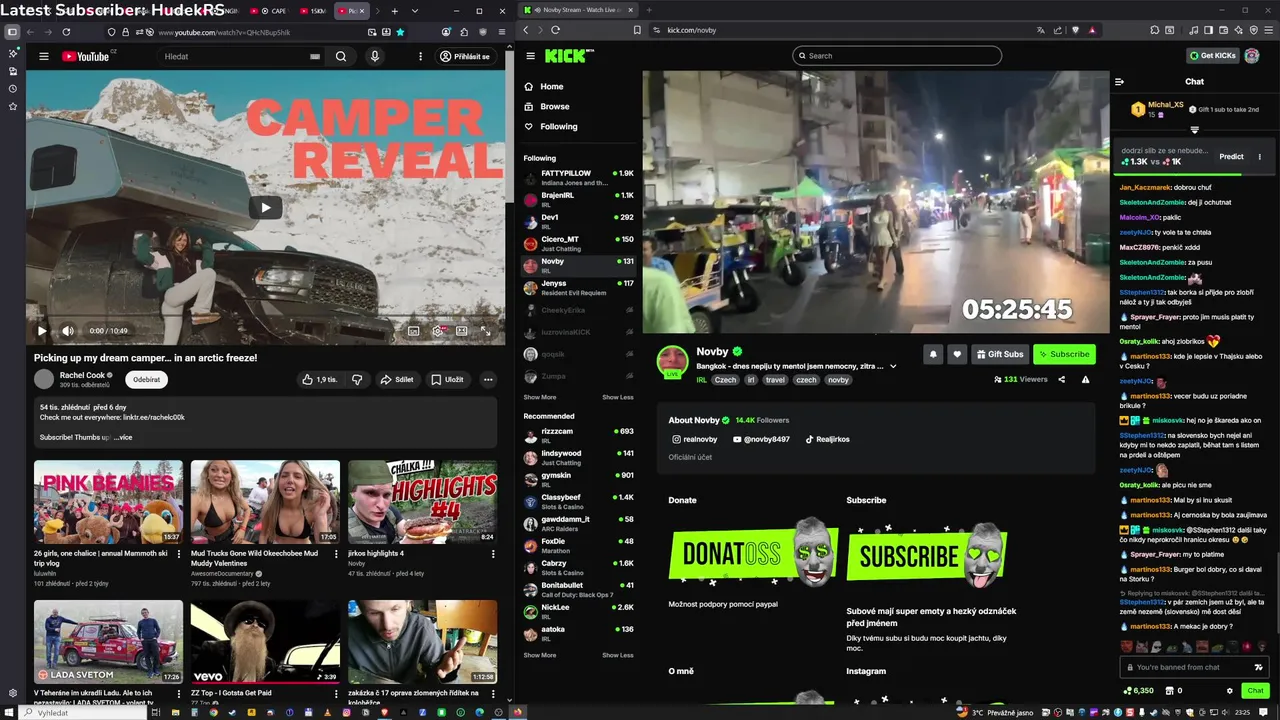This screenshot has height=720, width=1280.
Task: Open Pink Beanies mammoth ski trip thumbnail
Action: tap(108, 502)
